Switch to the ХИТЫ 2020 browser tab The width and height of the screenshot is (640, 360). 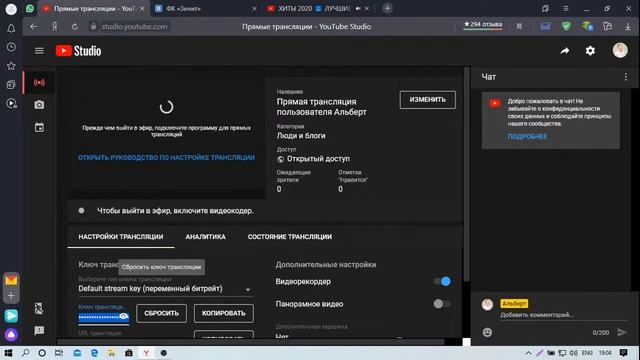317,8
